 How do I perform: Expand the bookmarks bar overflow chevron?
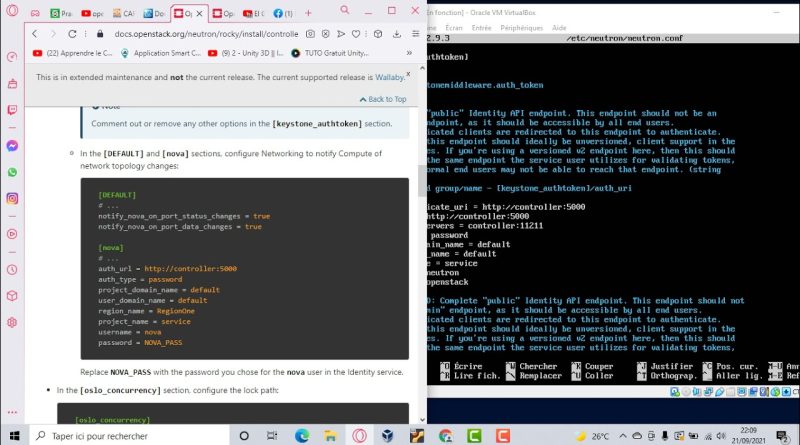coord(409,53)
